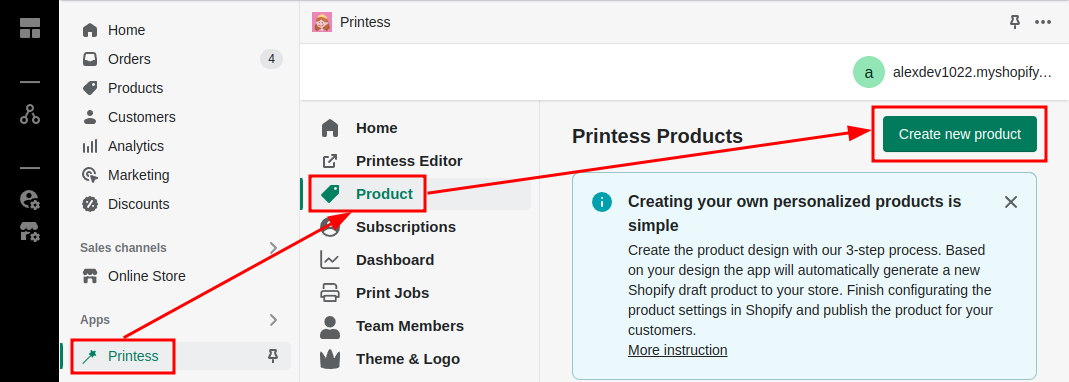
Task: Click the Printess Products heading
Action: click(x=657, y=136)
